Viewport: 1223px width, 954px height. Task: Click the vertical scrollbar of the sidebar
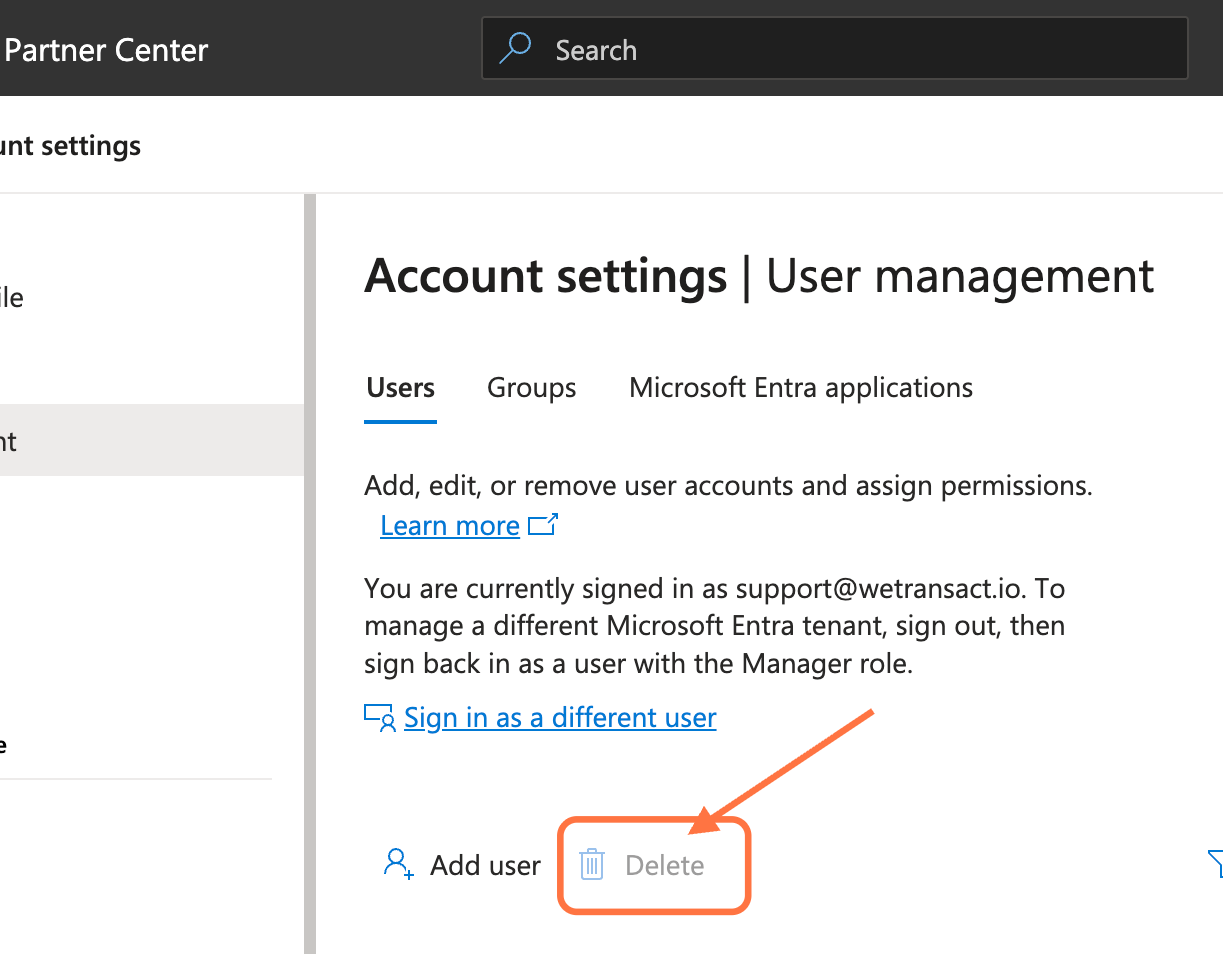tap(310, 574)
